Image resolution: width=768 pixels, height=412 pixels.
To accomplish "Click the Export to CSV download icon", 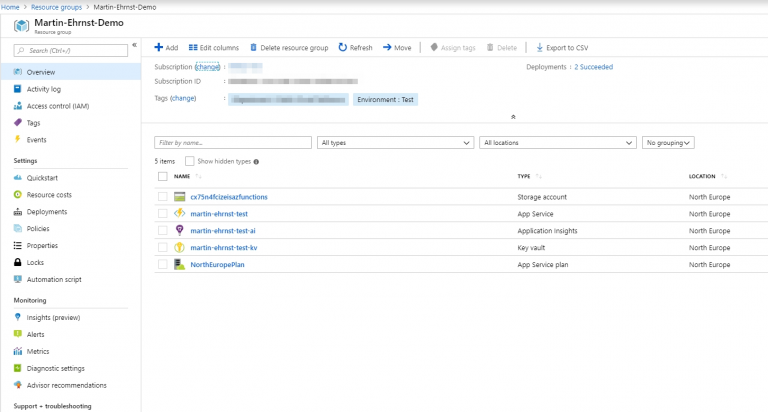I will click(540, 47).
